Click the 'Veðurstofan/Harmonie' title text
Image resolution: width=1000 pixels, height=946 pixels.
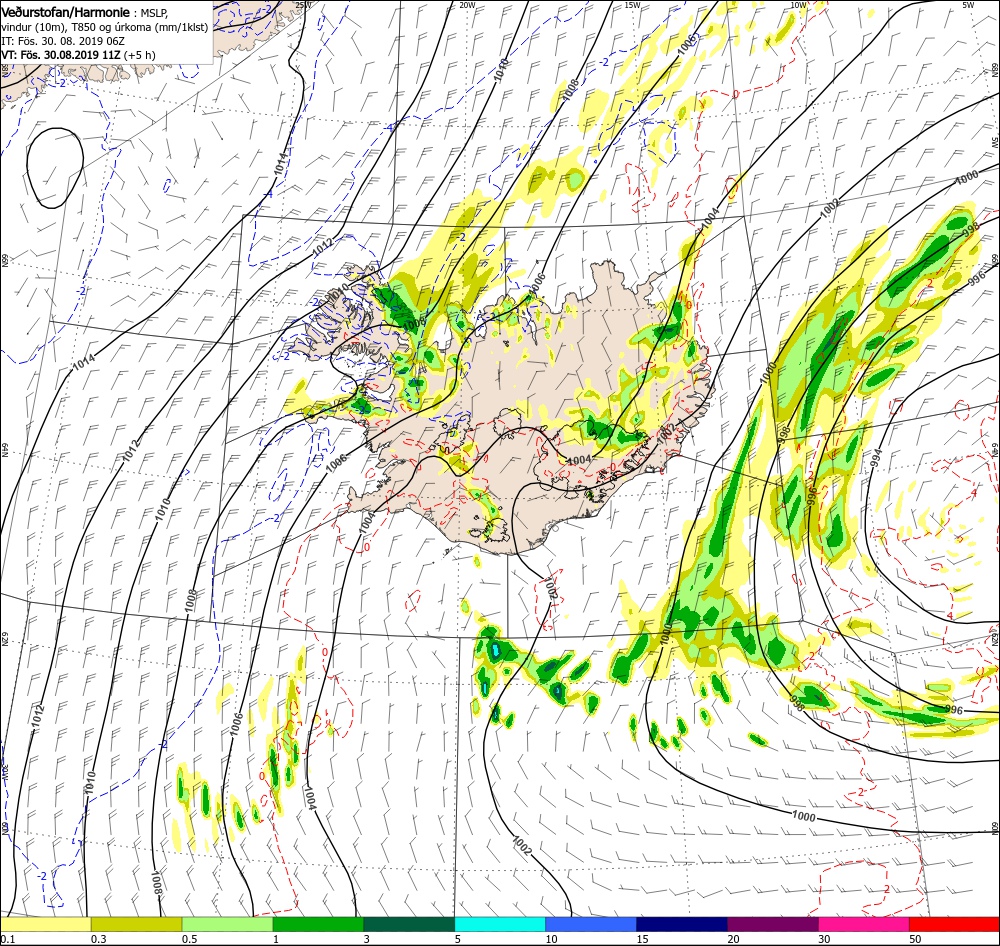(66, 12)
